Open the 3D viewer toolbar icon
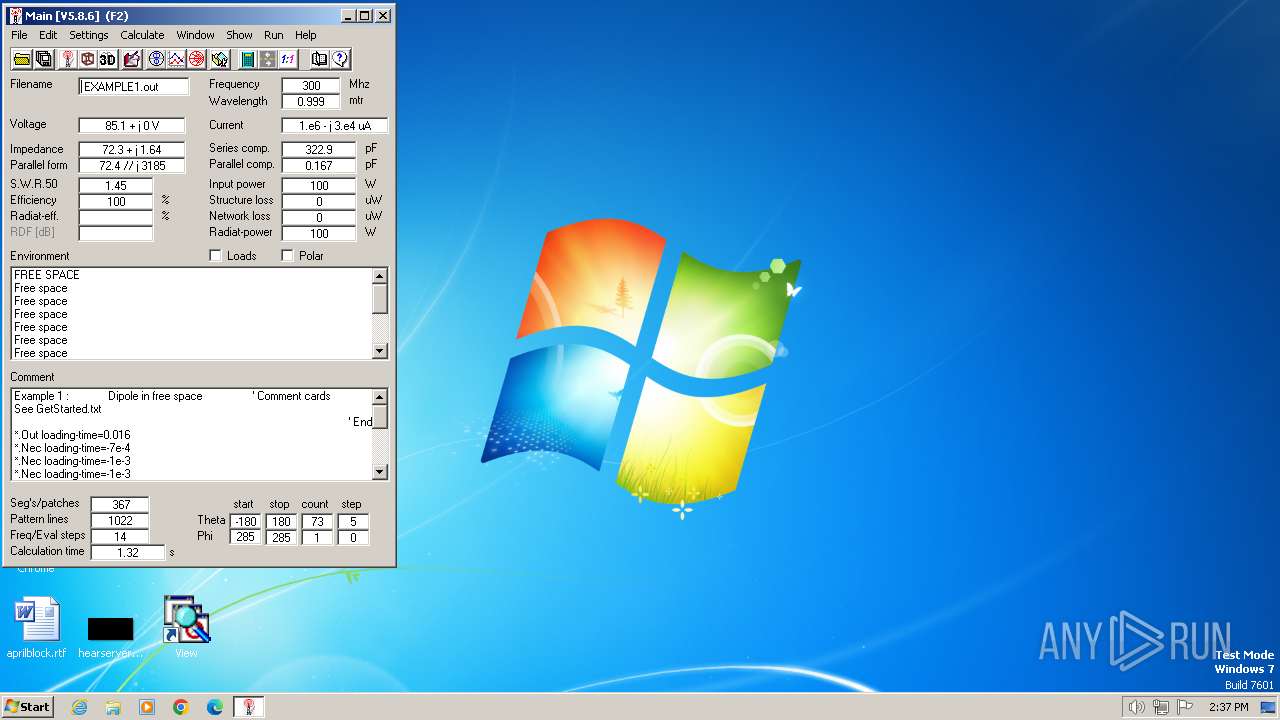 point(108,59)
